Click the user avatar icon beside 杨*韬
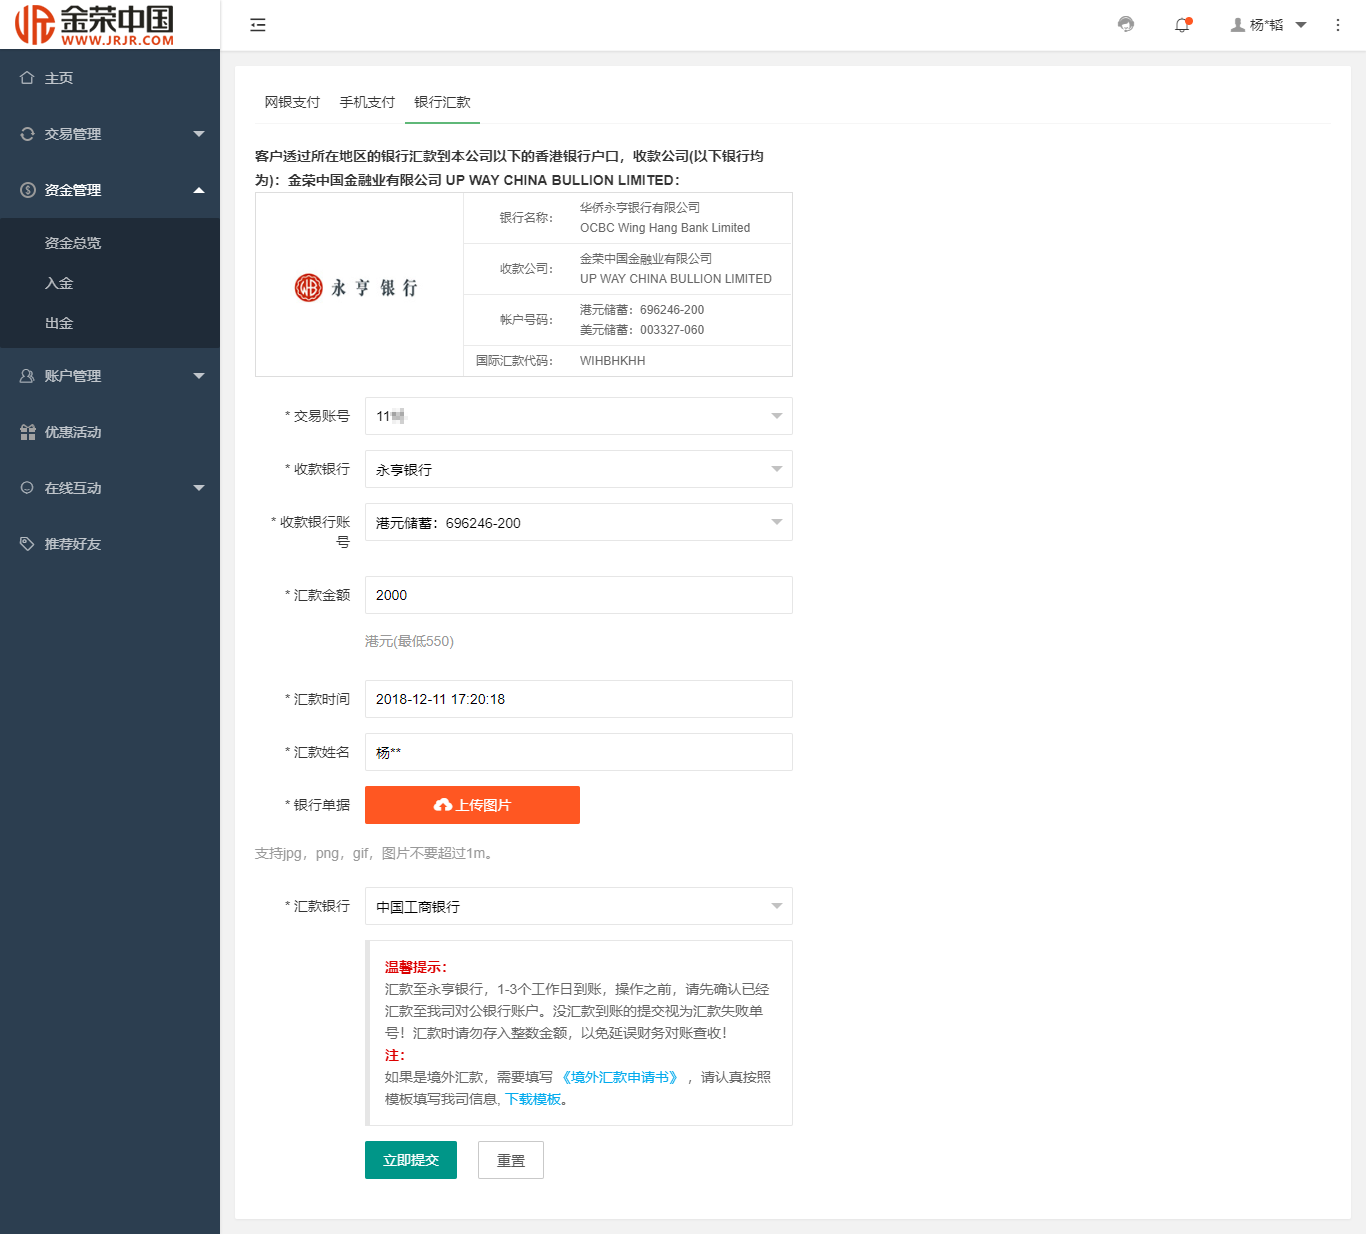1366x1234 pixels. (1238, 25)
